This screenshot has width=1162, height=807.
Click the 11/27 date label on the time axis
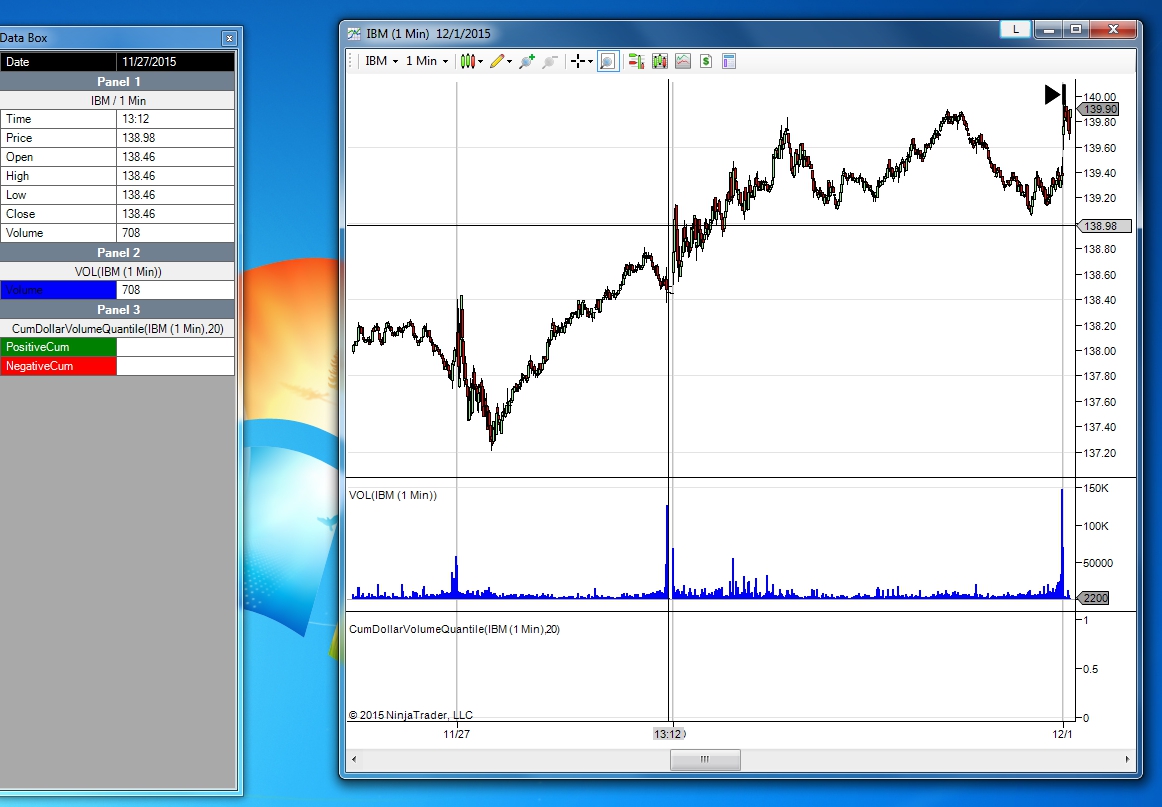456,734
